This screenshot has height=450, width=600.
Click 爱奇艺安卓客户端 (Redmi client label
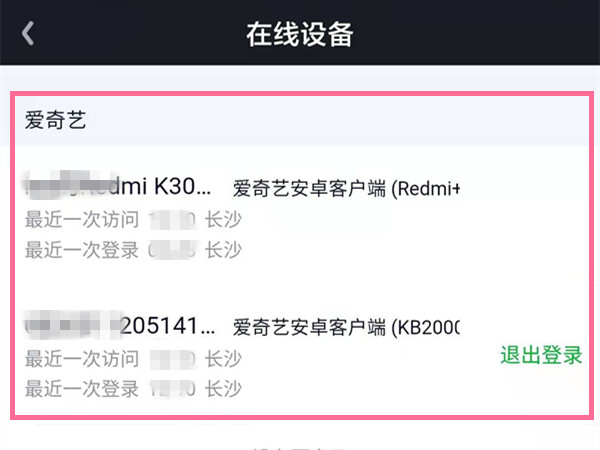tap(346, 188)
